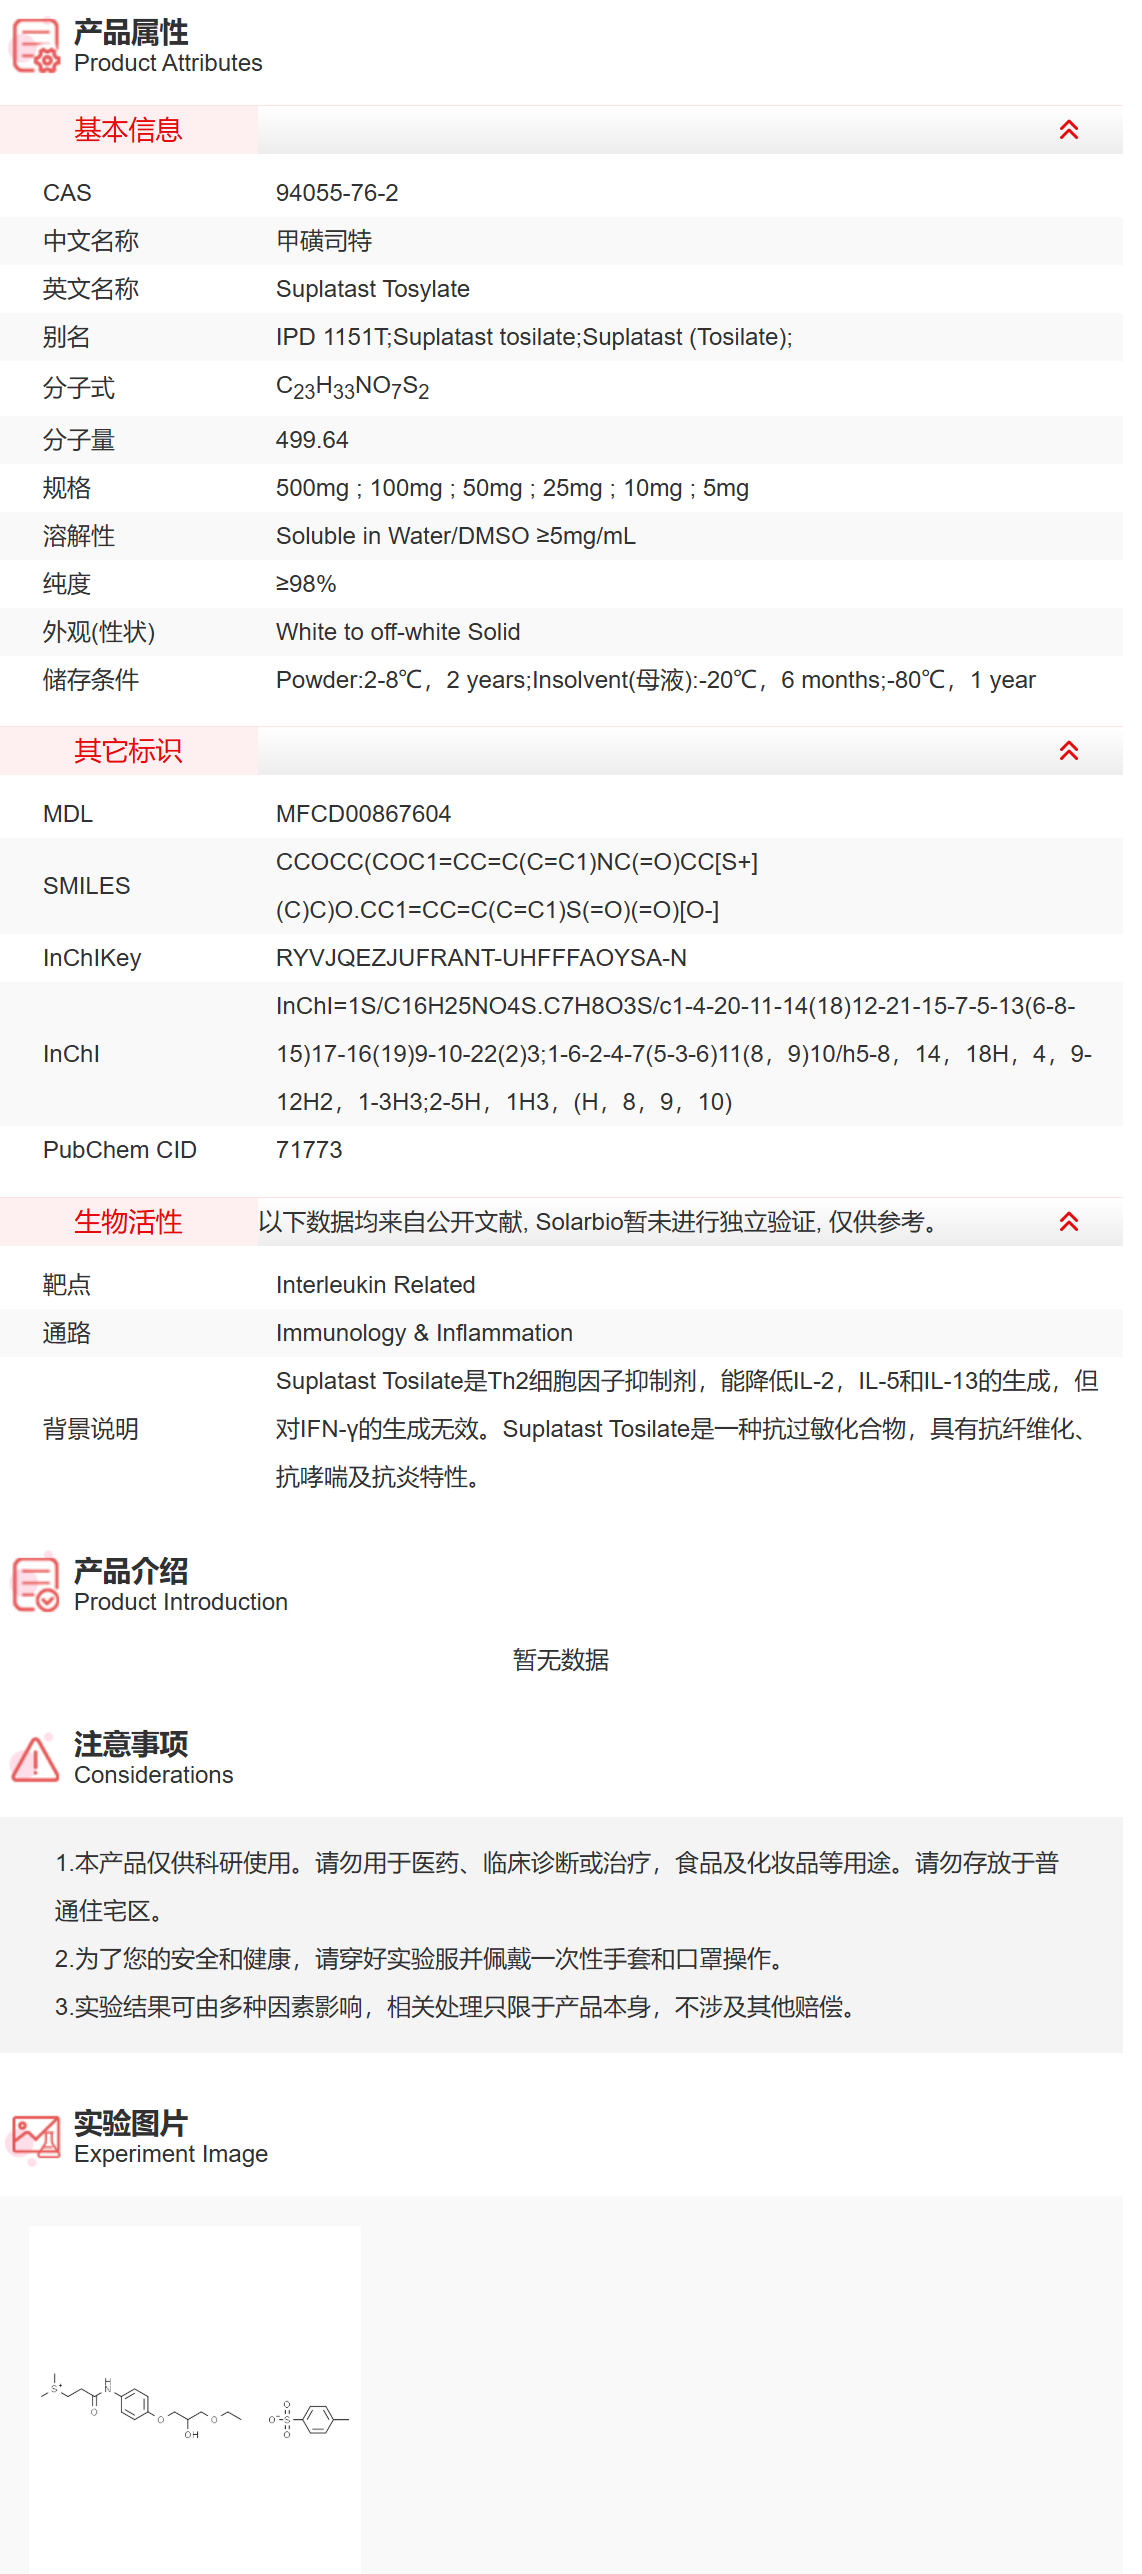1142x2574 pixels.
Task: Click the 通路 row label
Action: point(67,1333)
